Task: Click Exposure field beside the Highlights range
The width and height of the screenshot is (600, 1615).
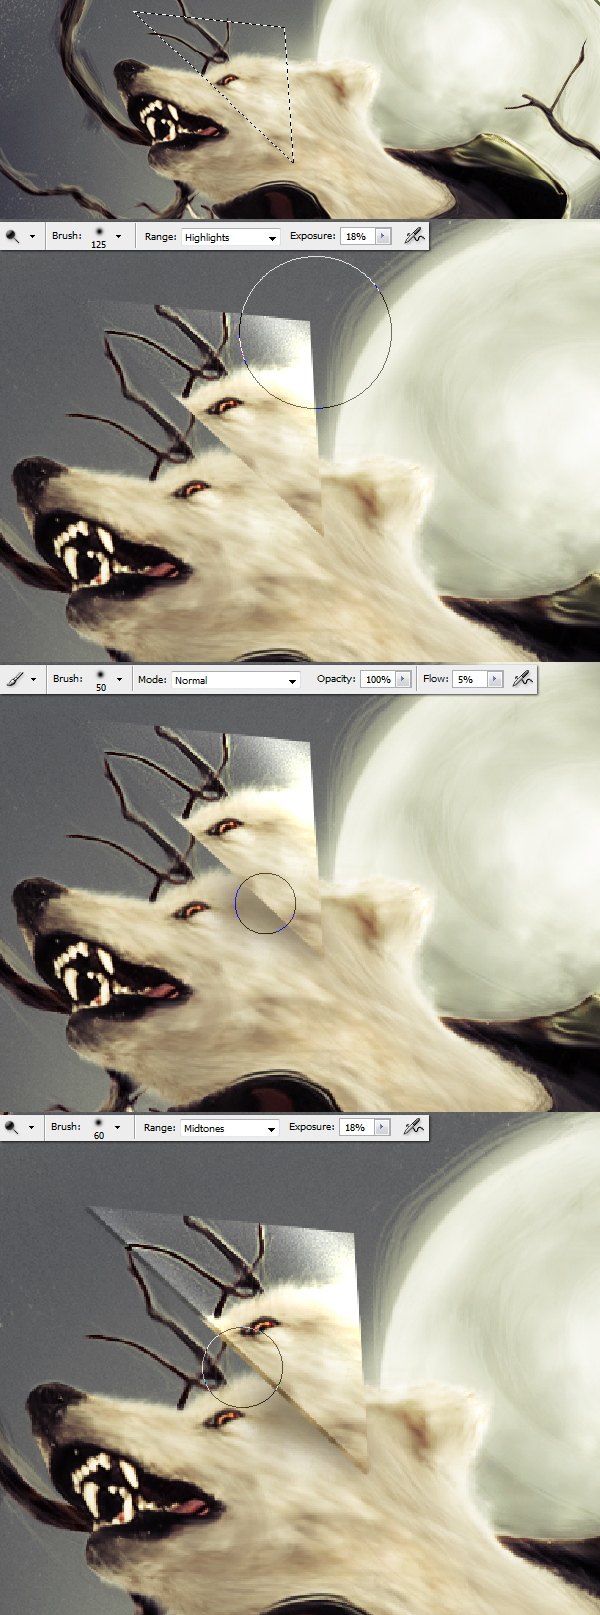Action: 356,236
